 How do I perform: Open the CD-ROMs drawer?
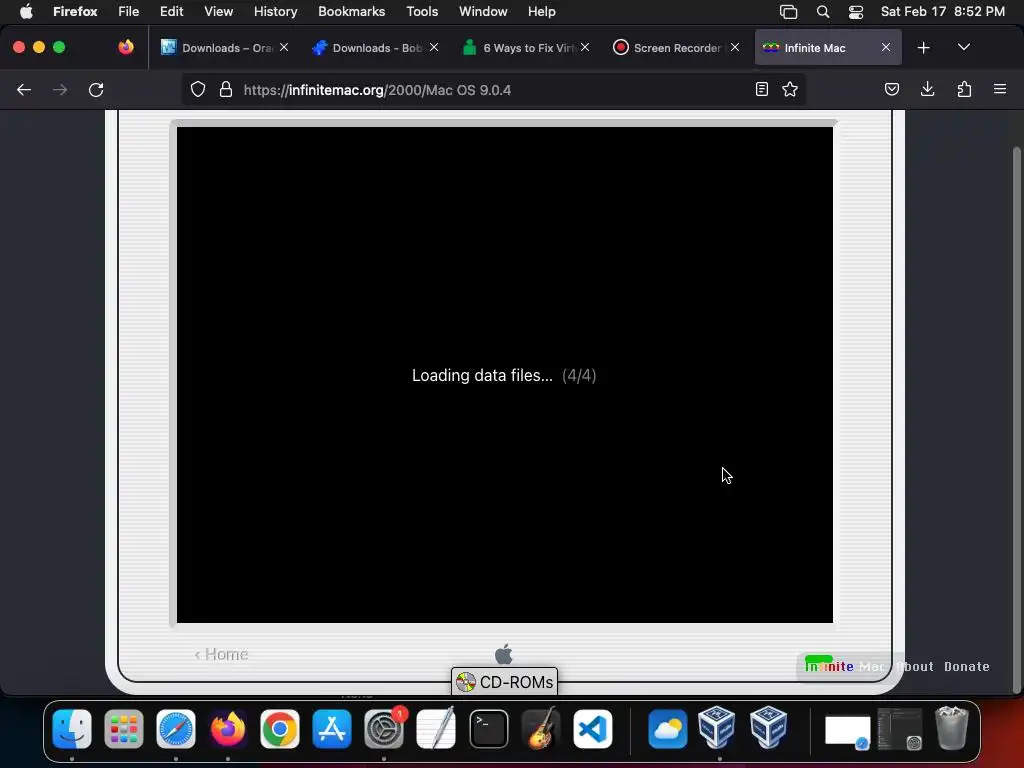[504, 682]
